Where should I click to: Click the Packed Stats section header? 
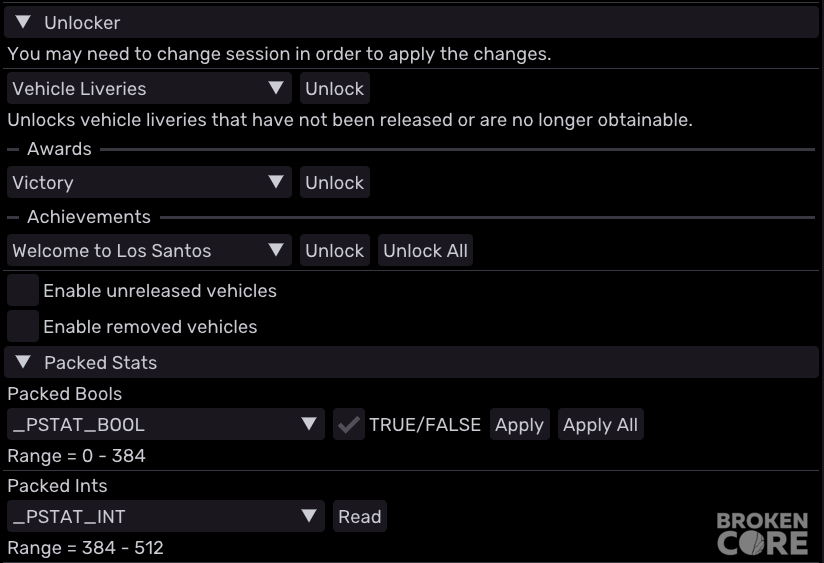coord(411,362)
